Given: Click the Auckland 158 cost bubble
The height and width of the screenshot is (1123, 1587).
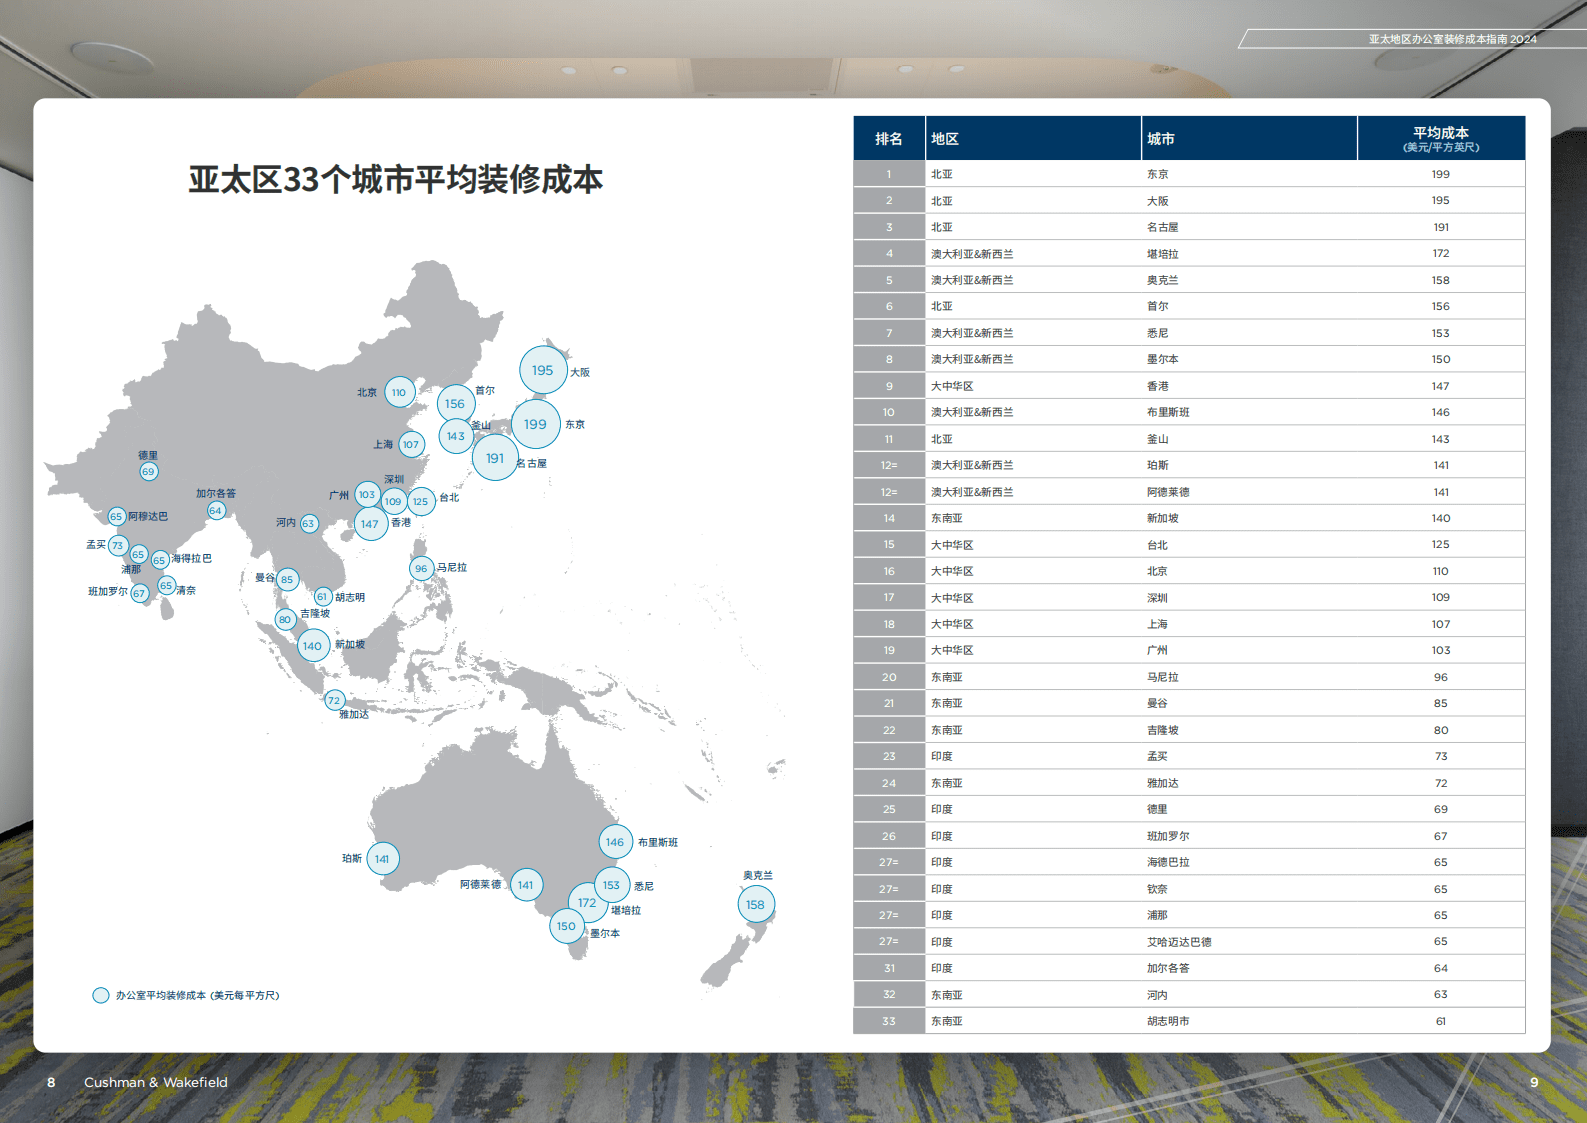Looking at the screenshot, I should [x=755, y=905].
